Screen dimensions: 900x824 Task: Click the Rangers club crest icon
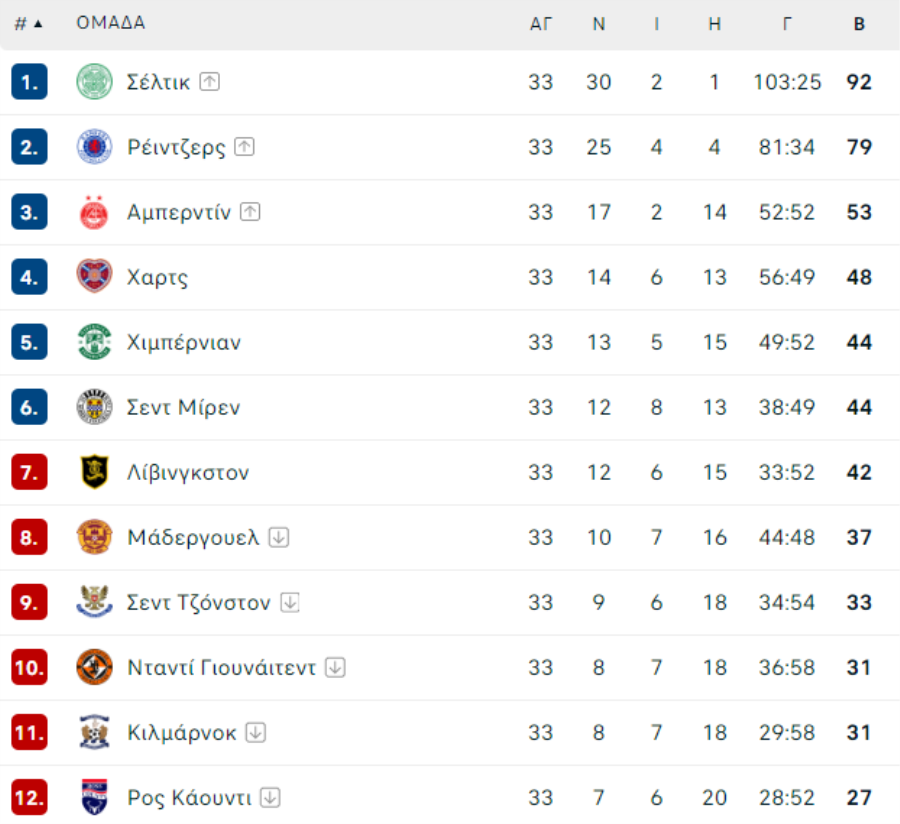point(95,147)
